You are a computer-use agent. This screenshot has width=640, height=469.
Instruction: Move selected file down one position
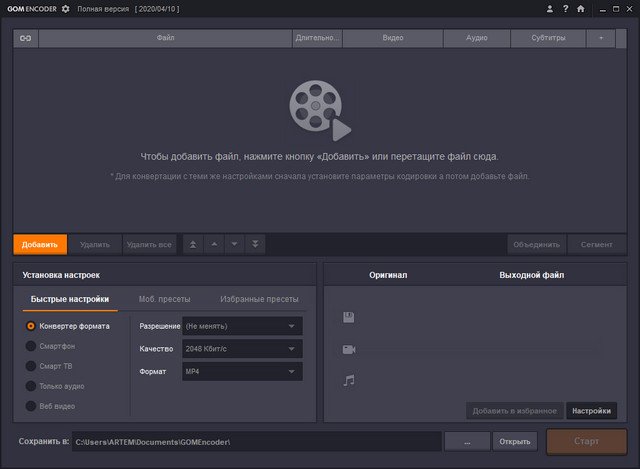pyautogui.click(x=234, y=244)
